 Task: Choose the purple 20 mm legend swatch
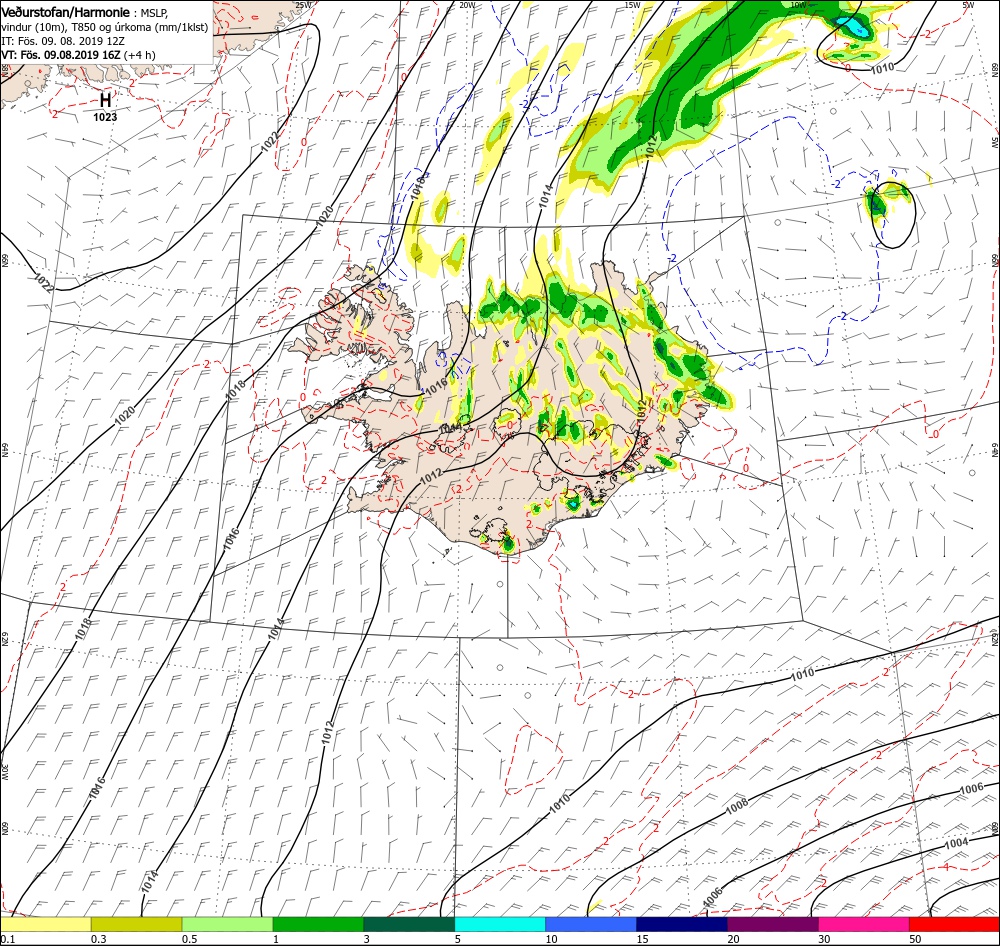[772, 924]
